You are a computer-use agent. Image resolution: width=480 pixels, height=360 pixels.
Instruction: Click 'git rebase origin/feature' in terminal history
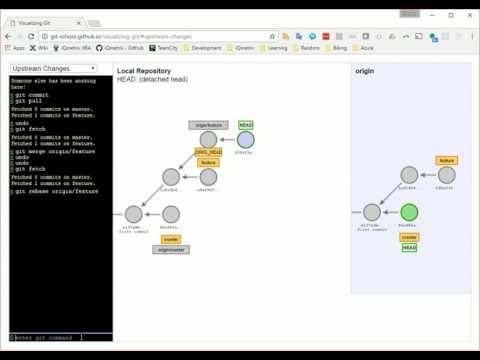tap(57, 191)
